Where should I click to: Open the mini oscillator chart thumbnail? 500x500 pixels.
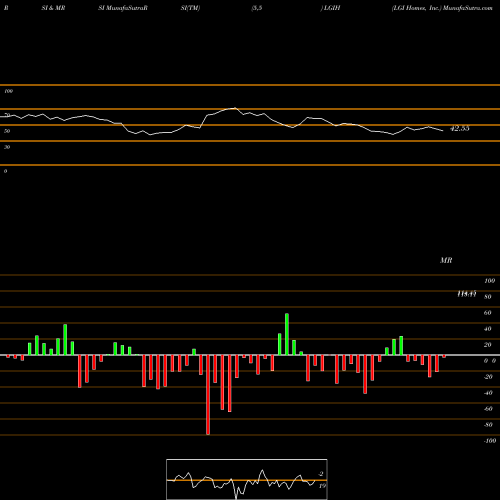click(247, 479)
